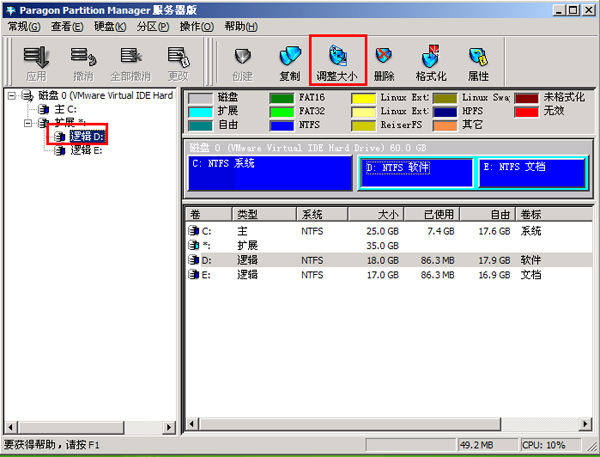Click the Undo All (全部撤消) icon

pos(131,56)
